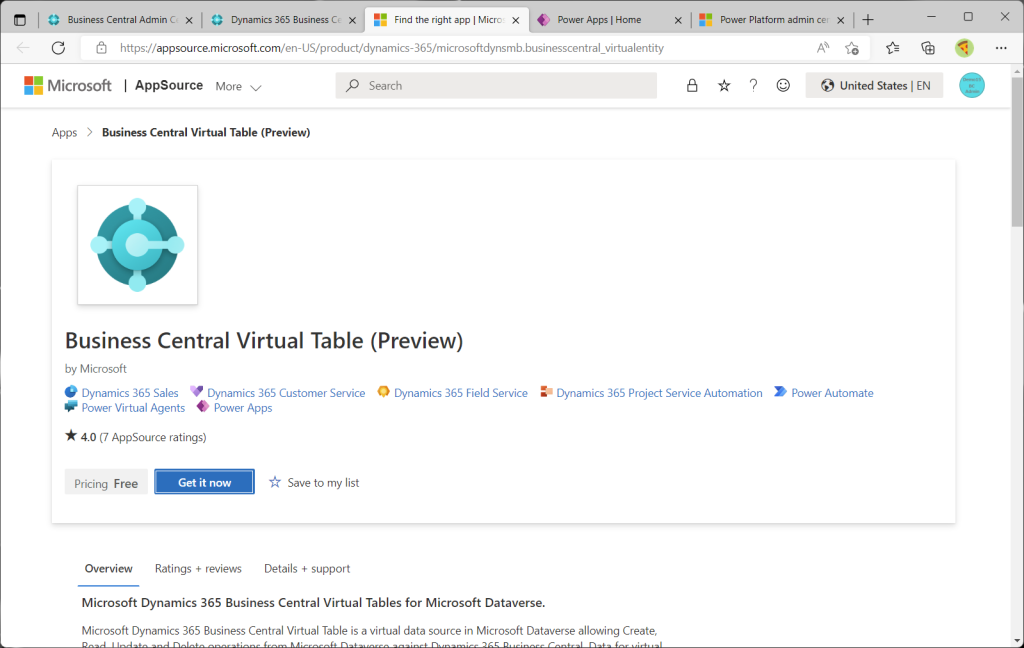The height and width of the screenshot is (648, 1024).
Task: Click the Dynamics 365 Field Service icon
Action: coord(383,391)
